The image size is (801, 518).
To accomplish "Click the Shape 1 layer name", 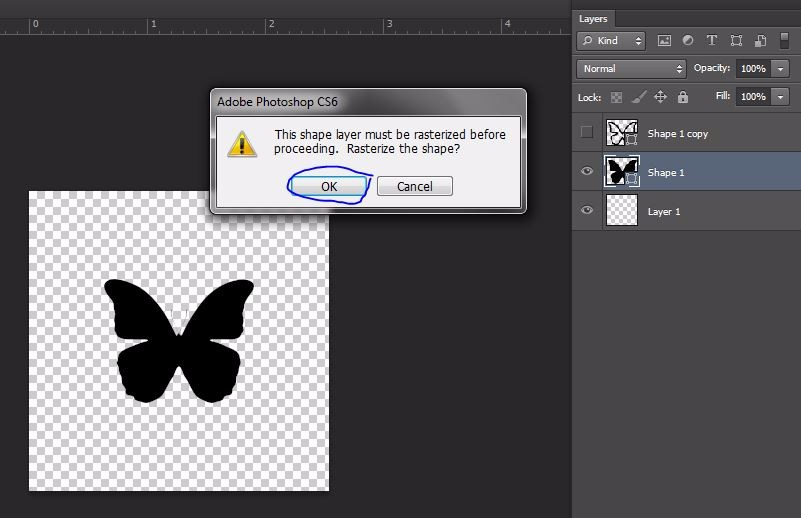I will click(x=666, y=173).
